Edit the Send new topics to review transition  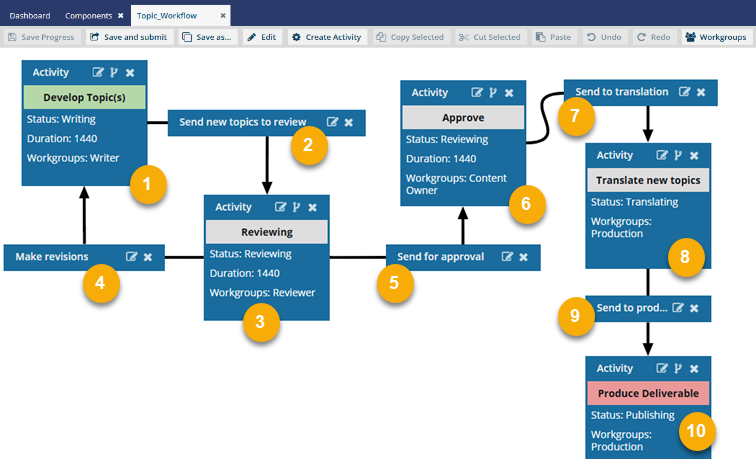pos(332,122)
